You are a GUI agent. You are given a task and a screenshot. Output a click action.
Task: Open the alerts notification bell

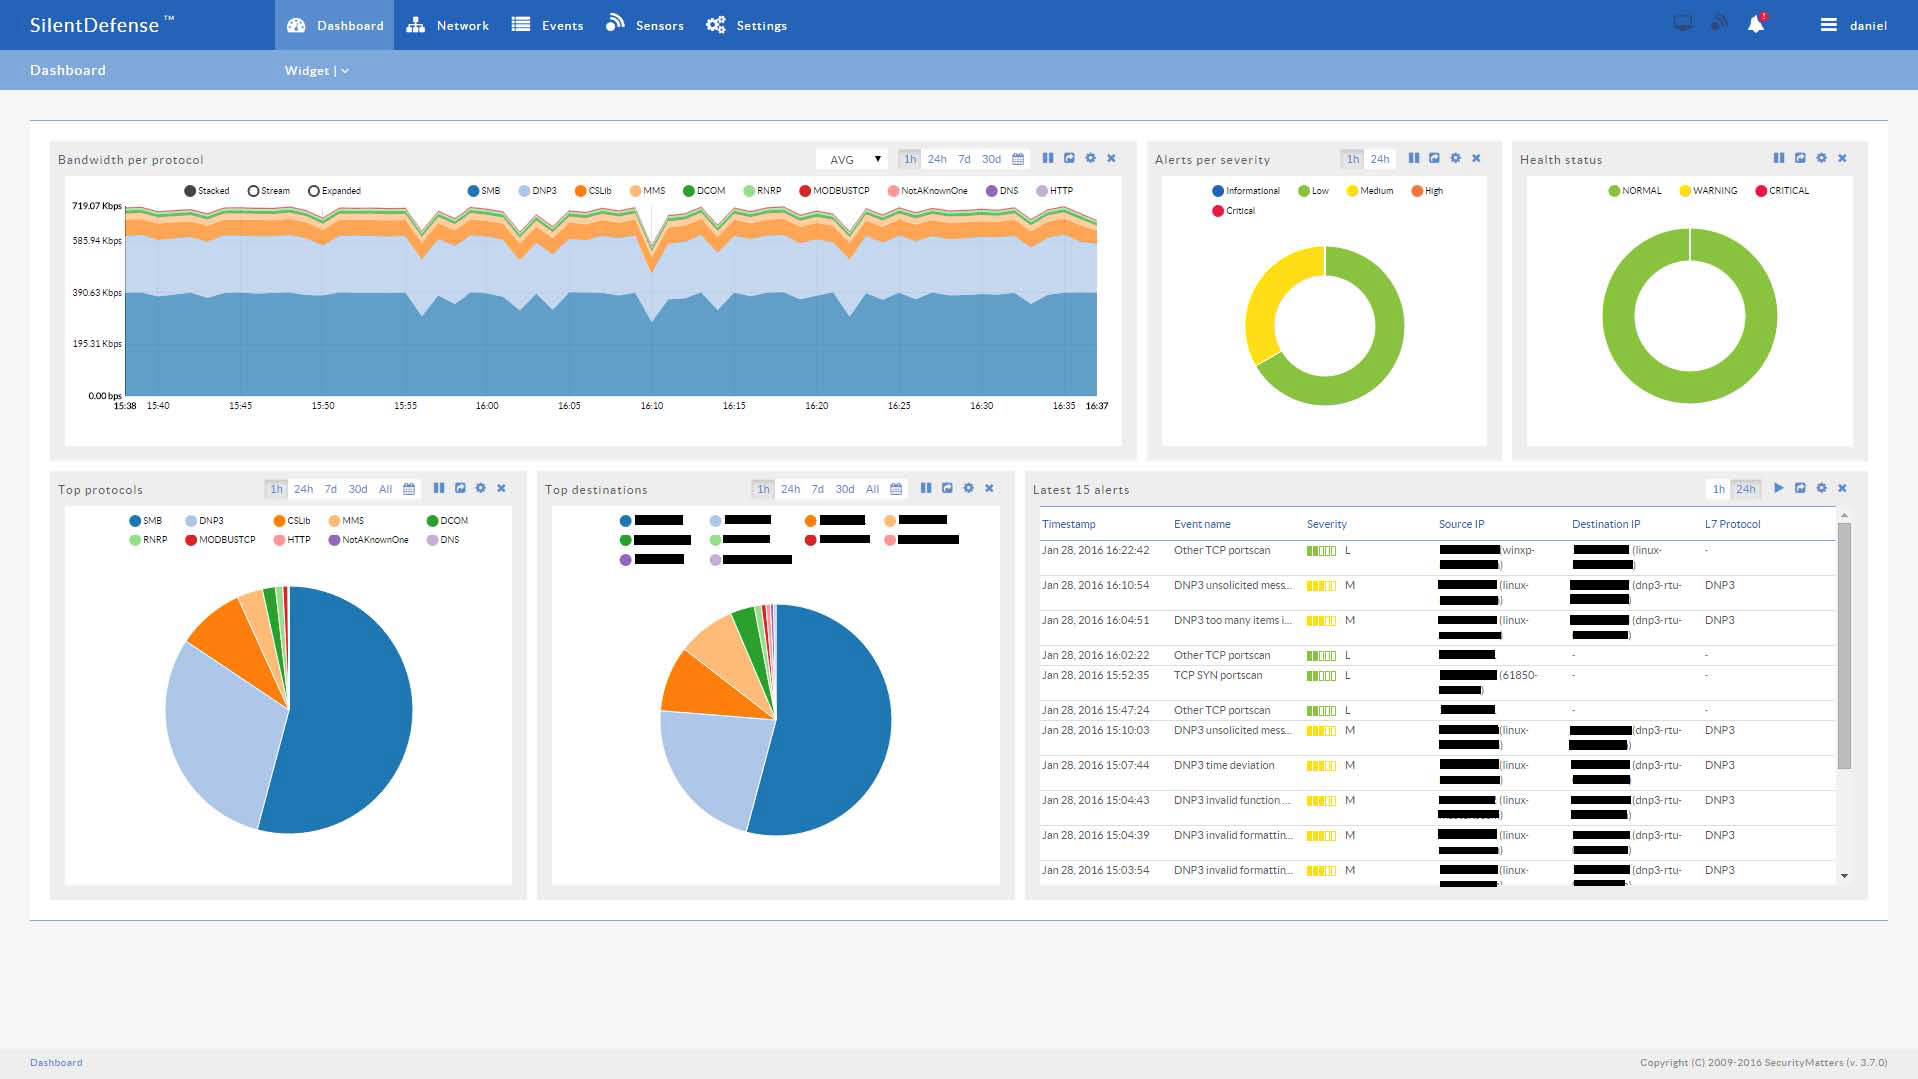[x=1755, y=25]
